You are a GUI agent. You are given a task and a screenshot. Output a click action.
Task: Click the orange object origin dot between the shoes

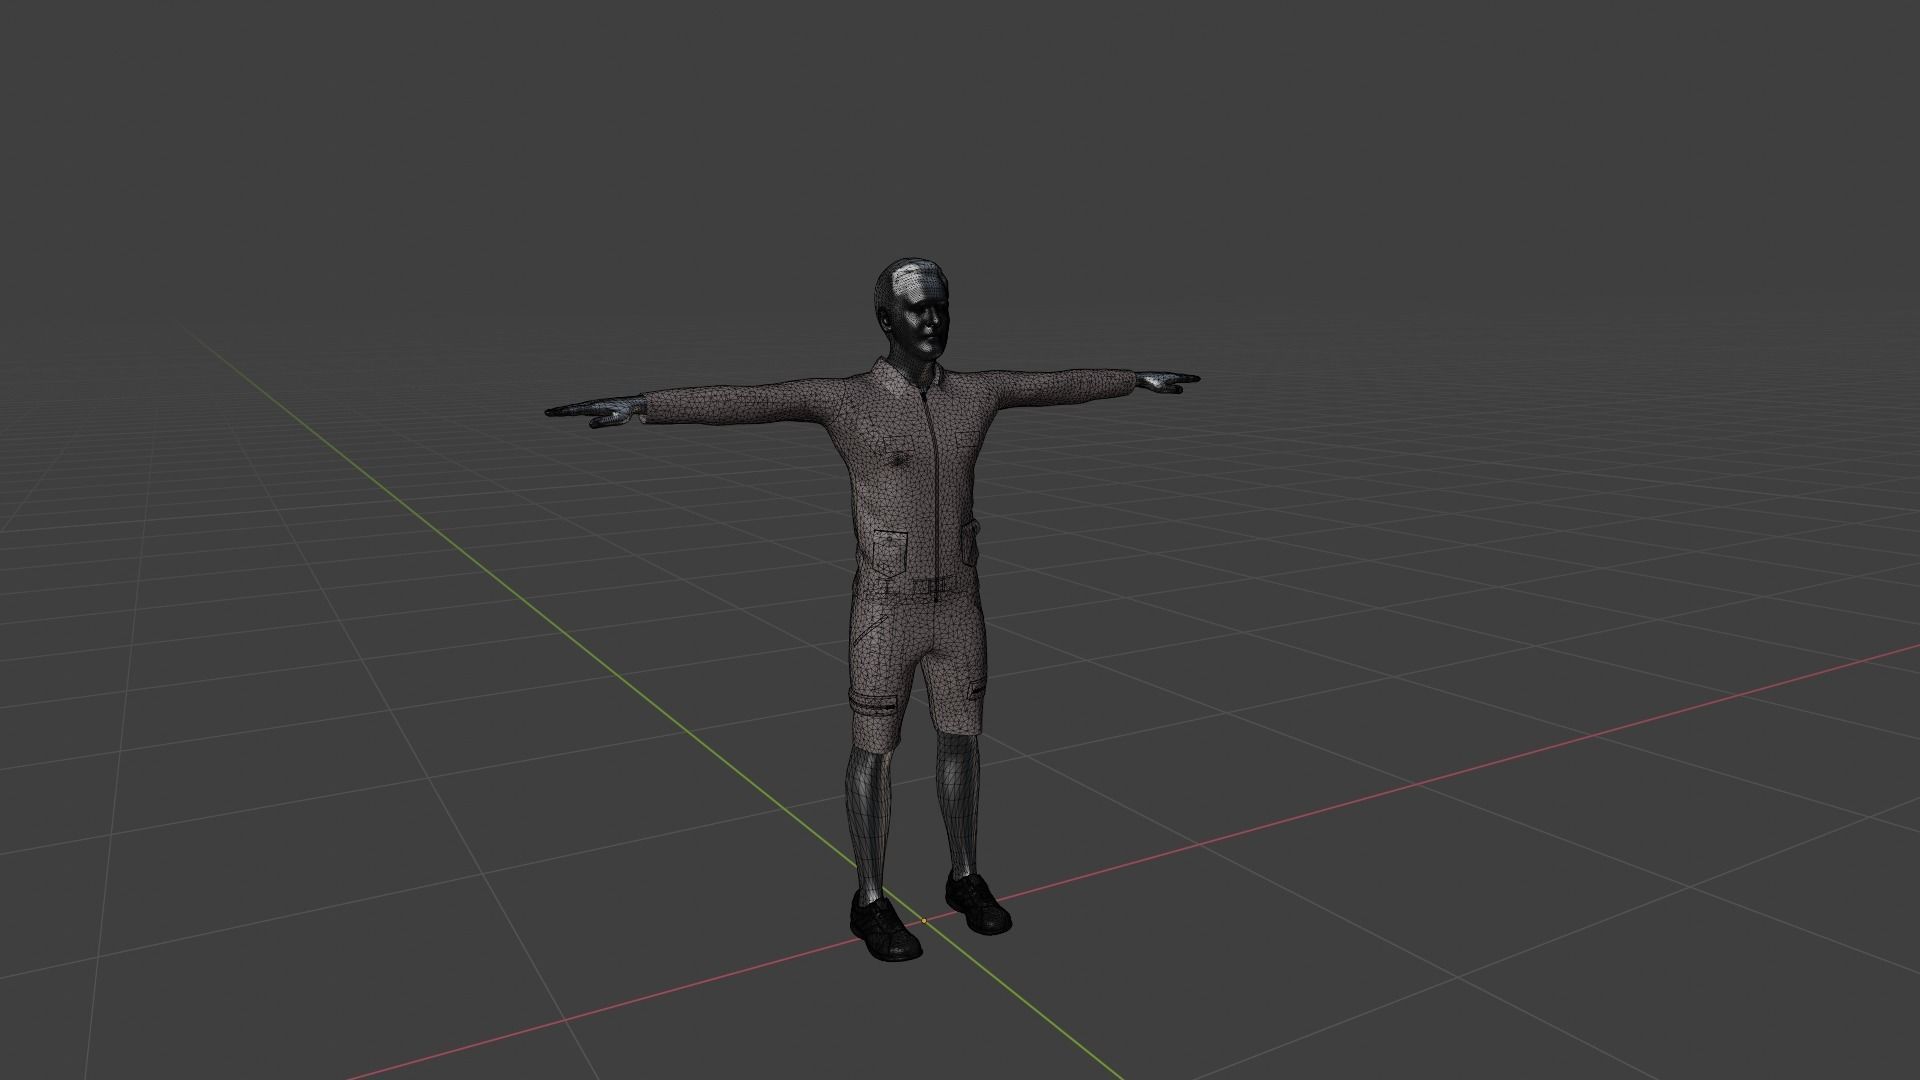tap(923, 920)
